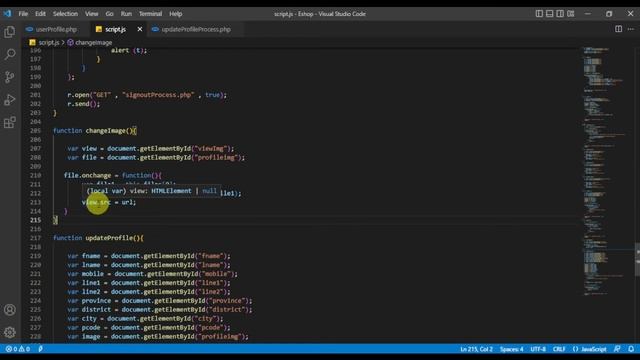640x360 pixels.
Task: Open editor More Actions ellipsis
Action: (x=631, y=29)
